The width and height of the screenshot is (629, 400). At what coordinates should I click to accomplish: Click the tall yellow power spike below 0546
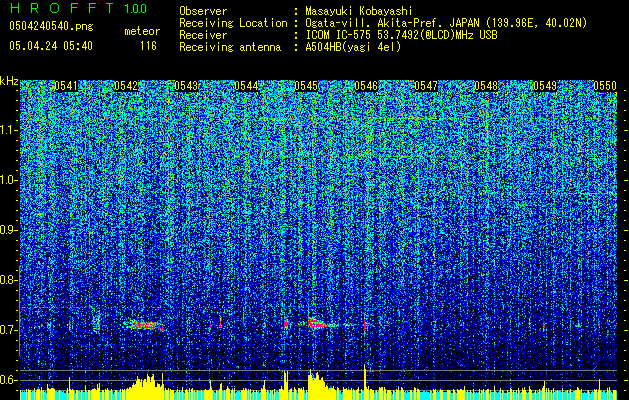(x=365, y=378)
